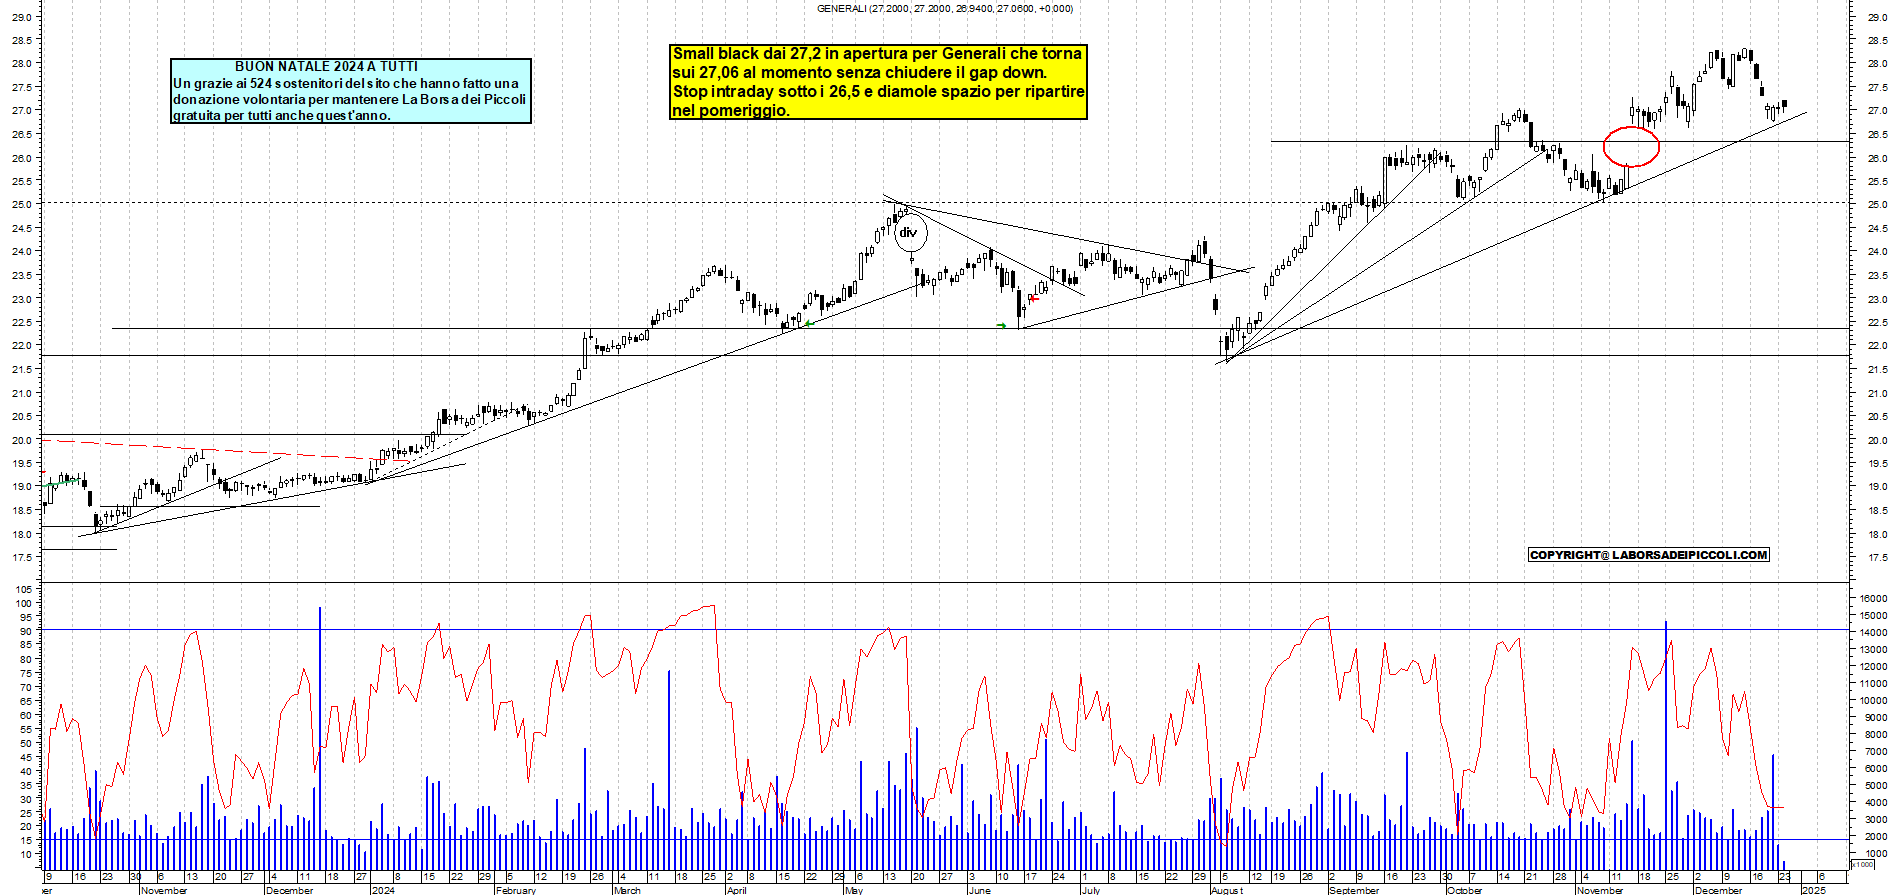
Task: Click the 22.0 price label on right axis
Action: coord(1877,346)
